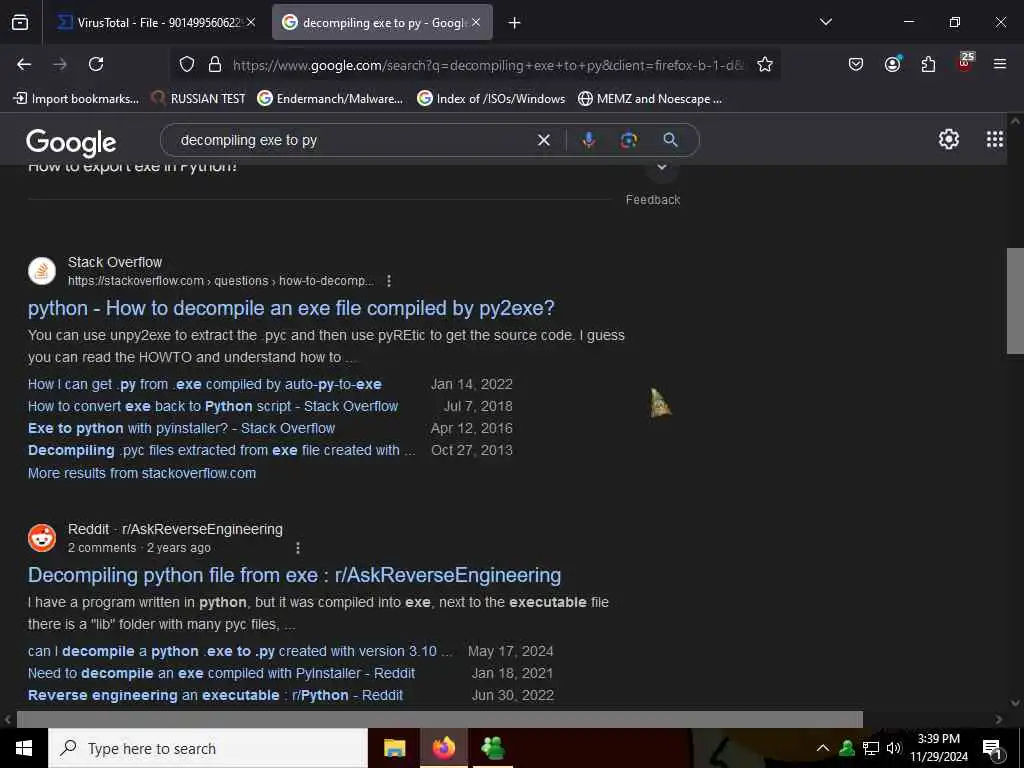Open the volume speaker tray icon
Image resolution: width=1024 pixels, height=768 pixels.
[893, 748]
